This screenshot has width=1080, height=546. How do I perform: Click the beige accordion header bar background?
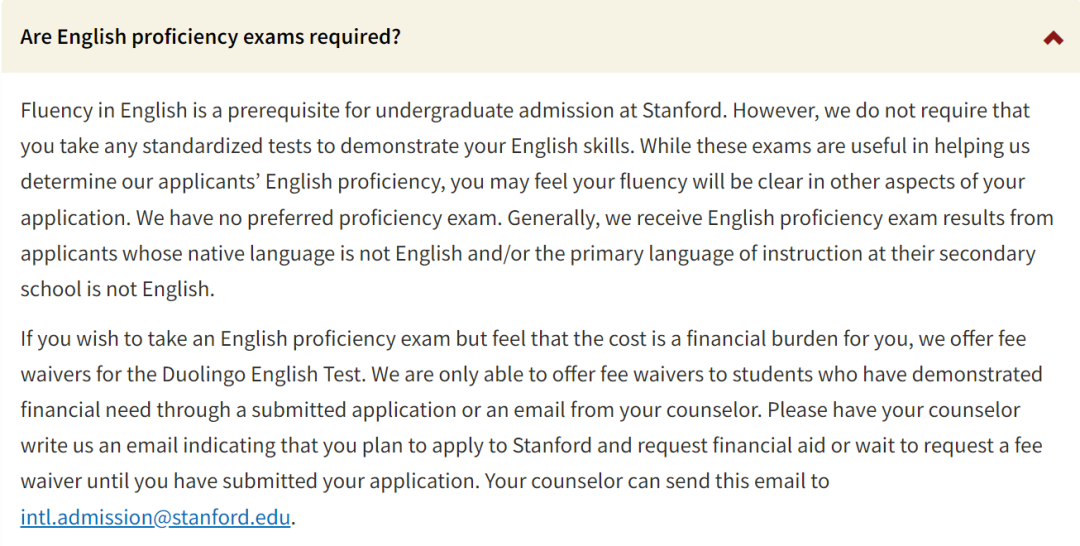point(540,36)
